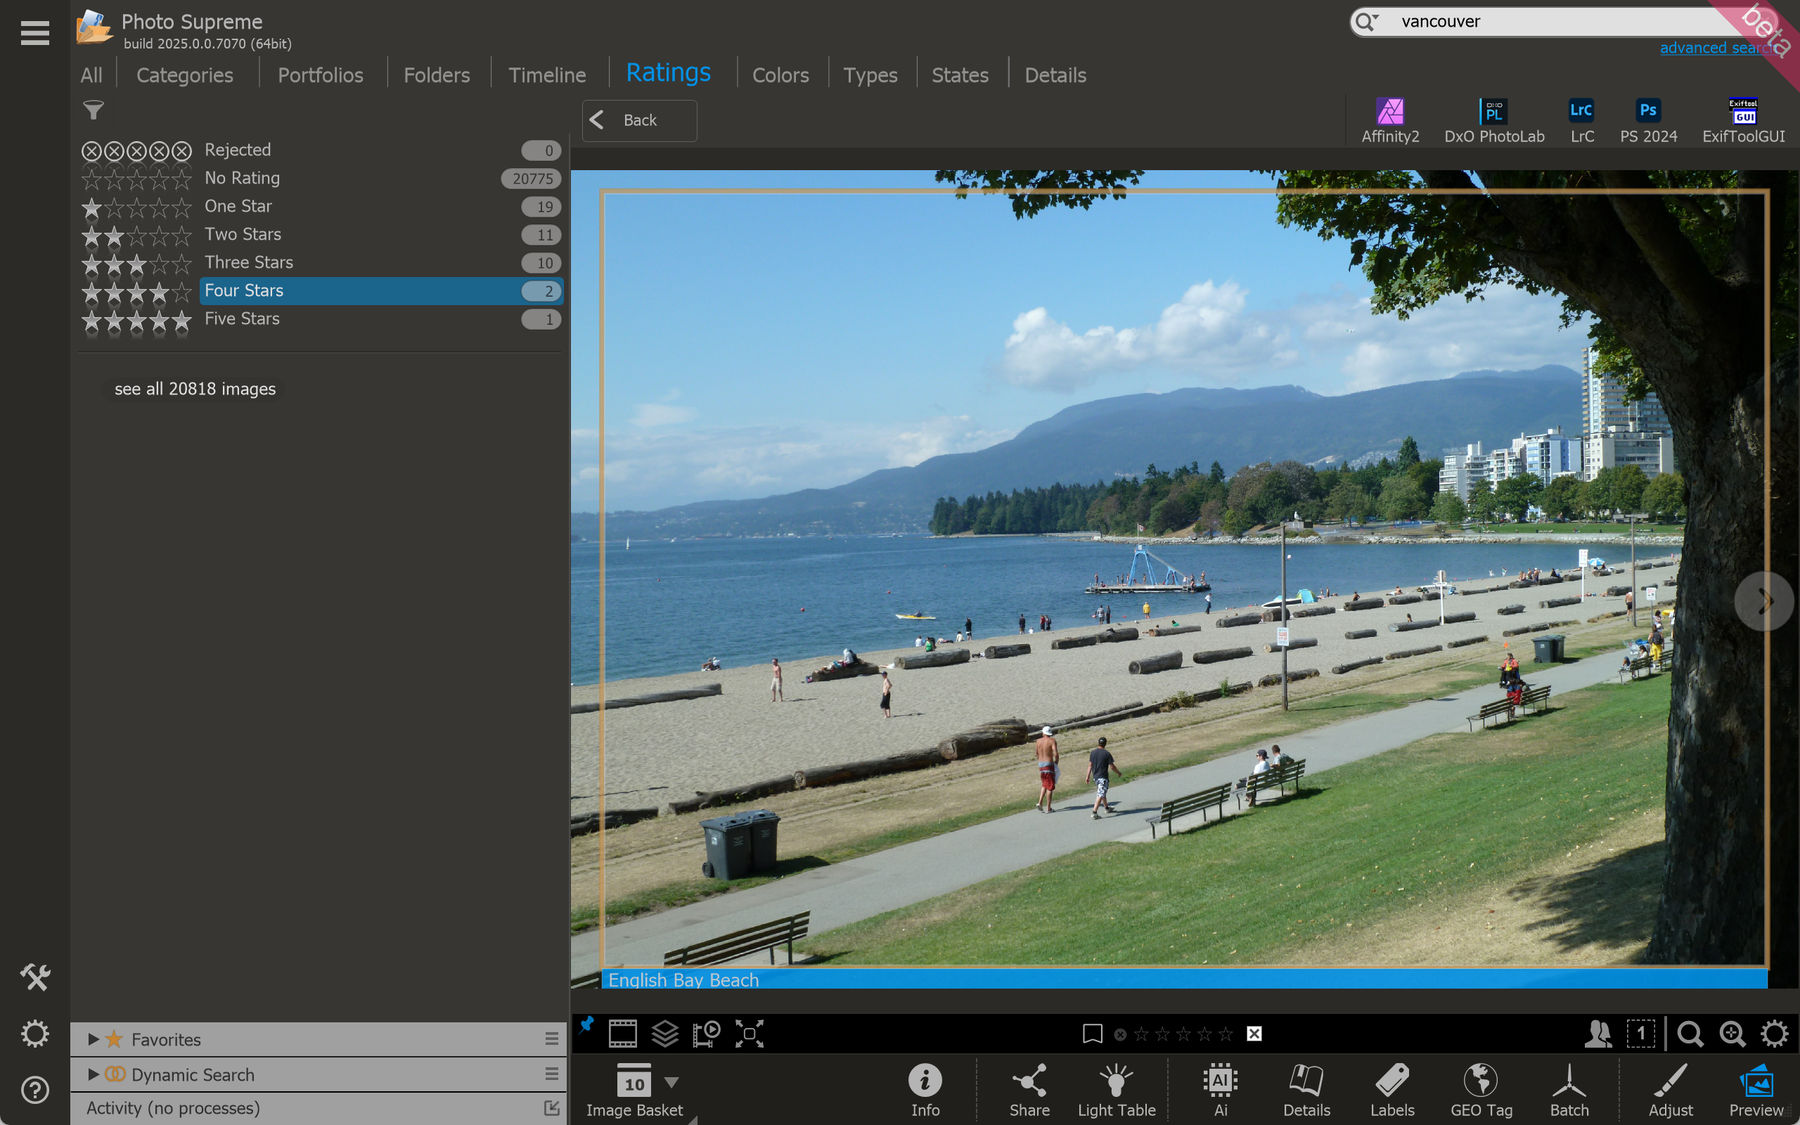Open the Light Table
This screenshot has width=1800, height=1125.
tap(1116, 1090)
